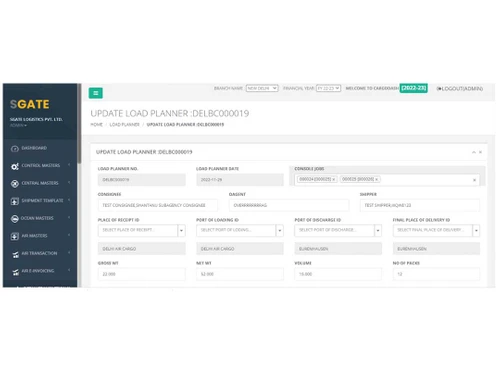Toggle the green hamburger sidebar button

pos(96,93)
